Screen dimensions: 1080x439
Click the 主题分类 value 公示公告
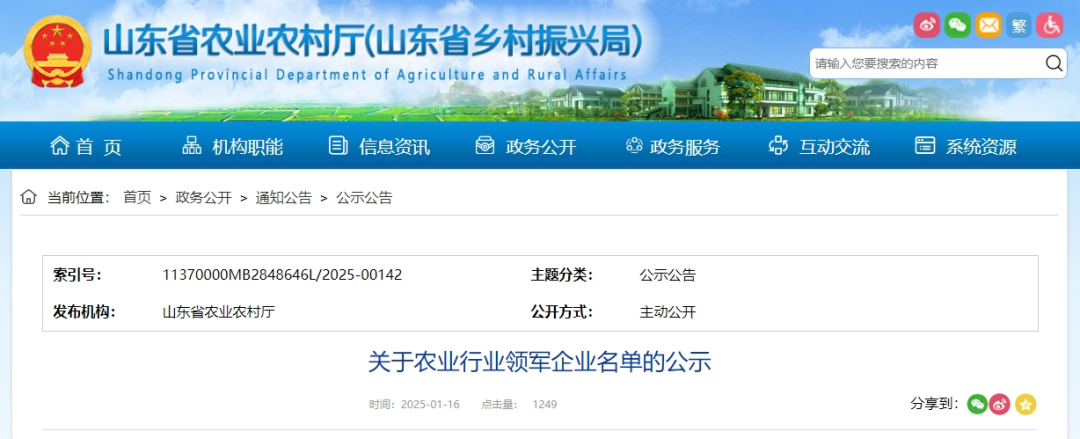tap(667, 275)
